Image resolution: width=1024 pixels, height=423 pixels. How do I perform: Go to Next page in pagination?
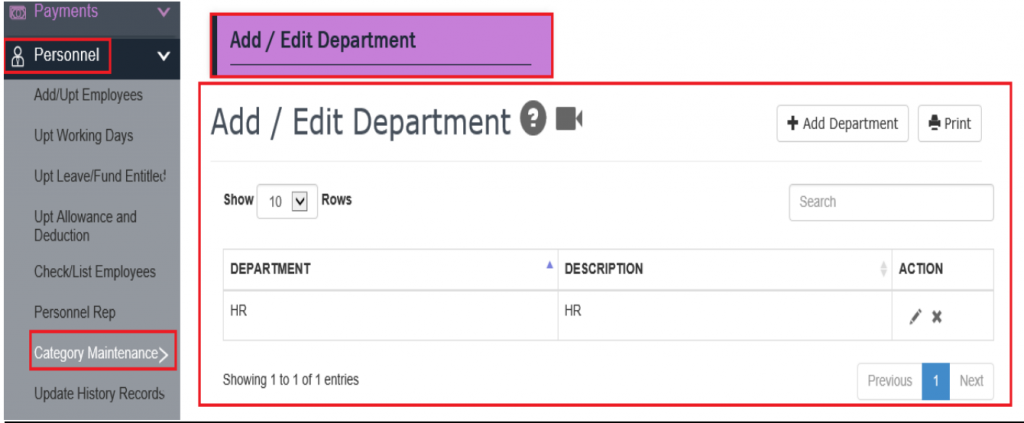971,381
